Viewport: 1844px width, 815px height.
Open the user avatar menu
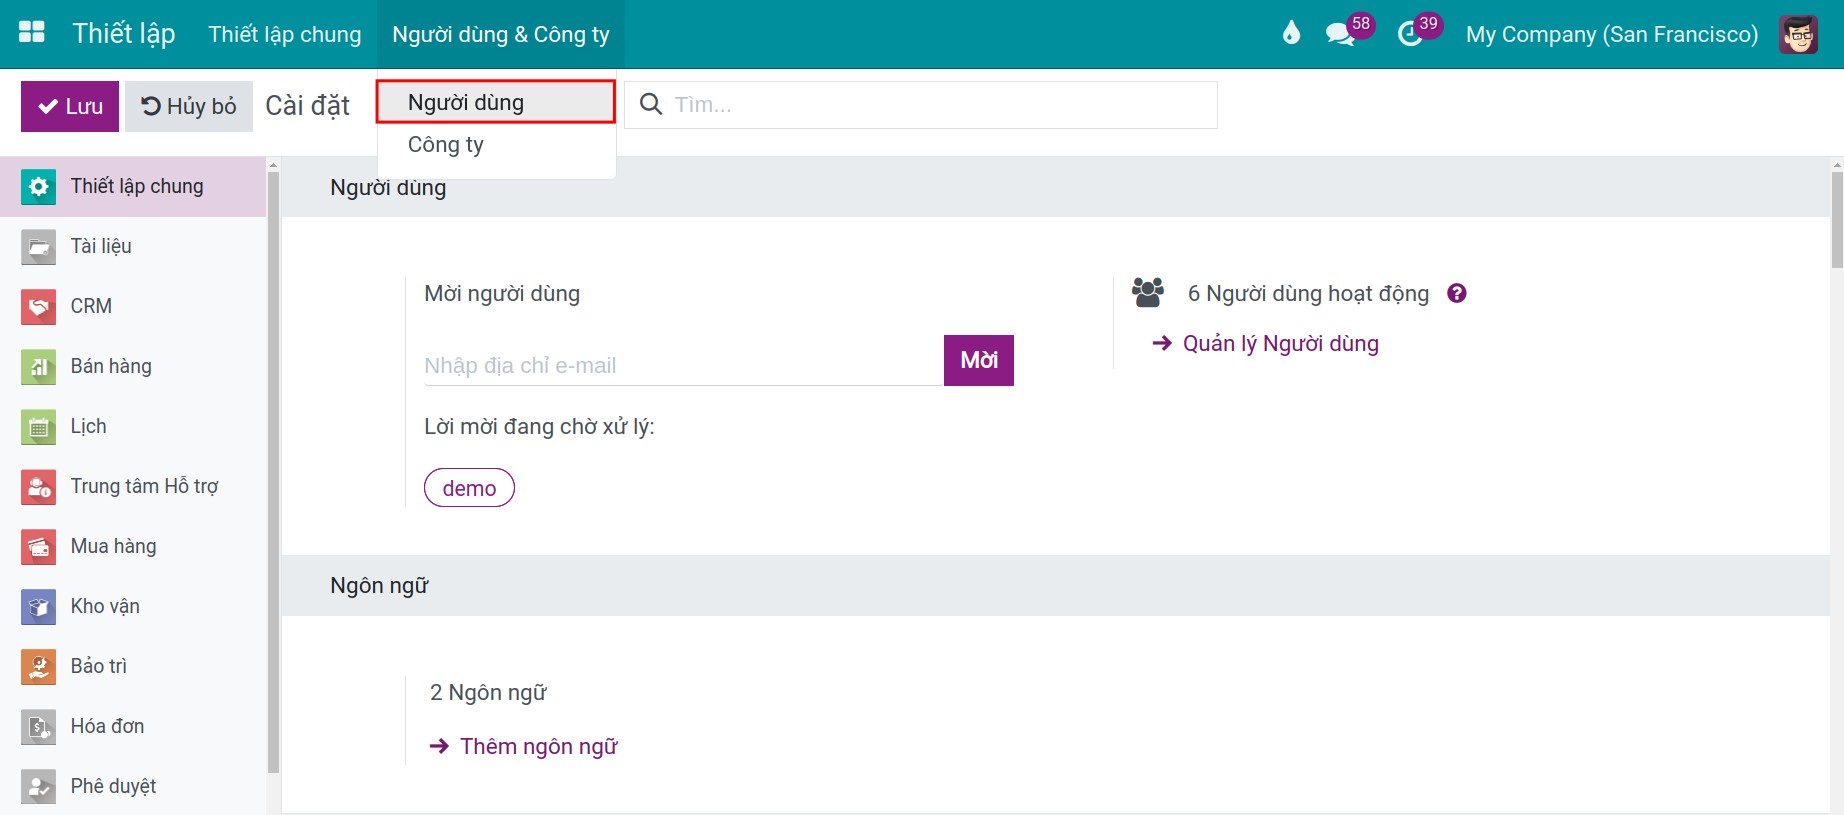pyautogui.click(x=1798, y=34)
